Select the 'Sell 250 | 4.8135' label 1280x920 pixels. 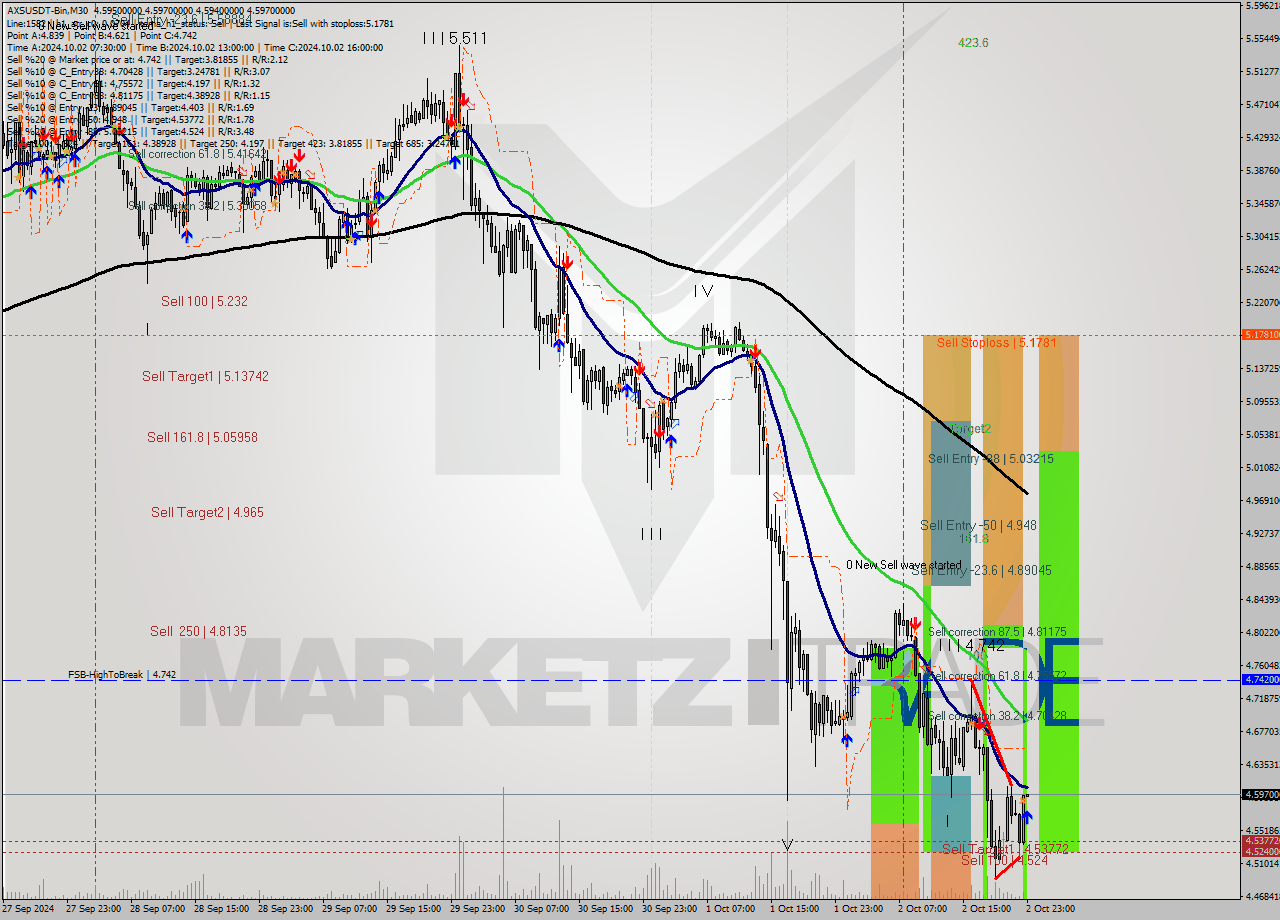198,631
